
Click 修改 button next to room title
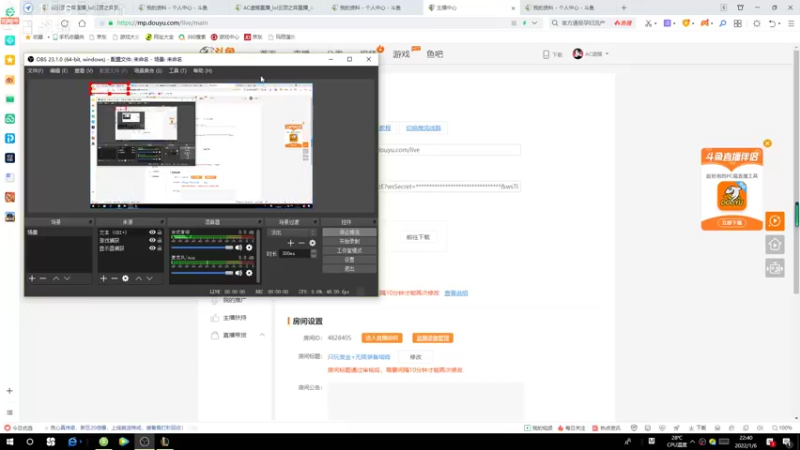(x=416, y=357)
